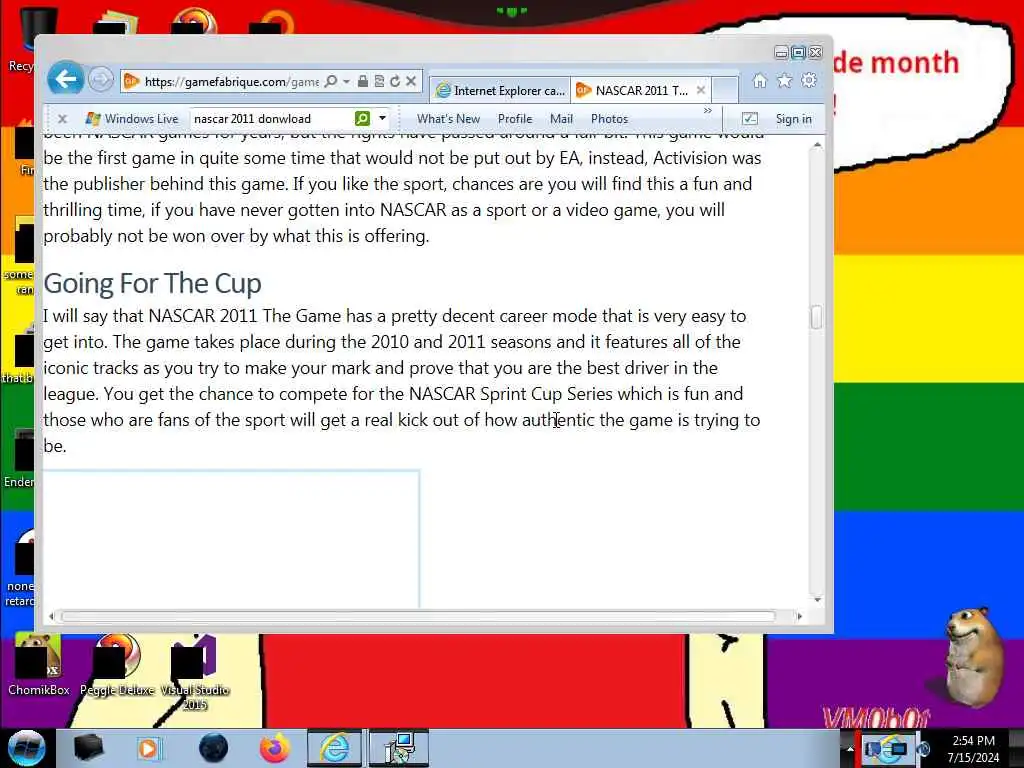Click the horizontal scroll left arrow
Viewport: 1024px width, 768px height.
51,616
